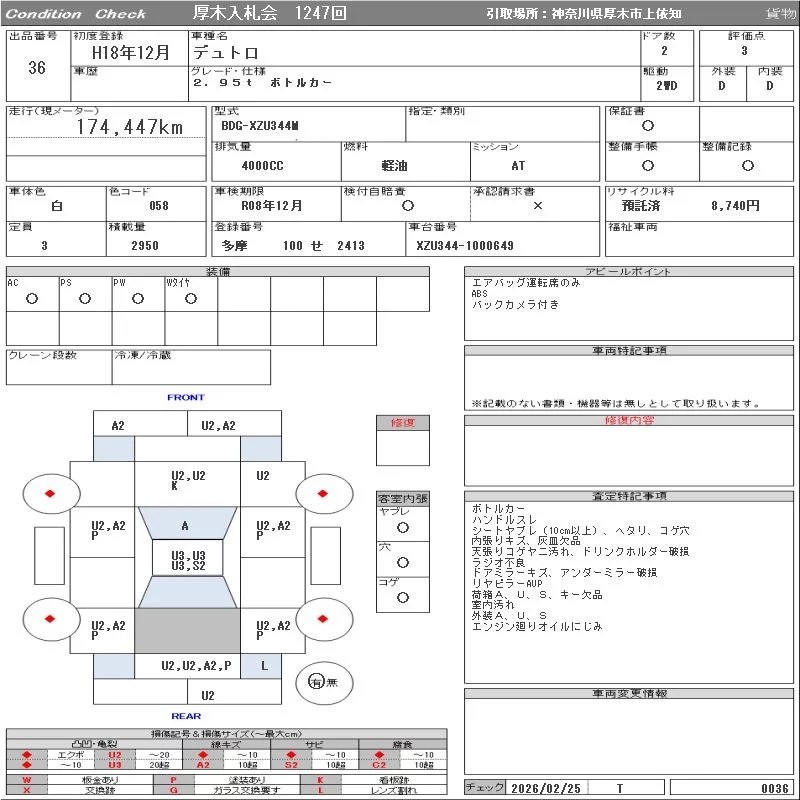
Task: Click the overall score 3 under 評価点
Action: pos(744,51)
